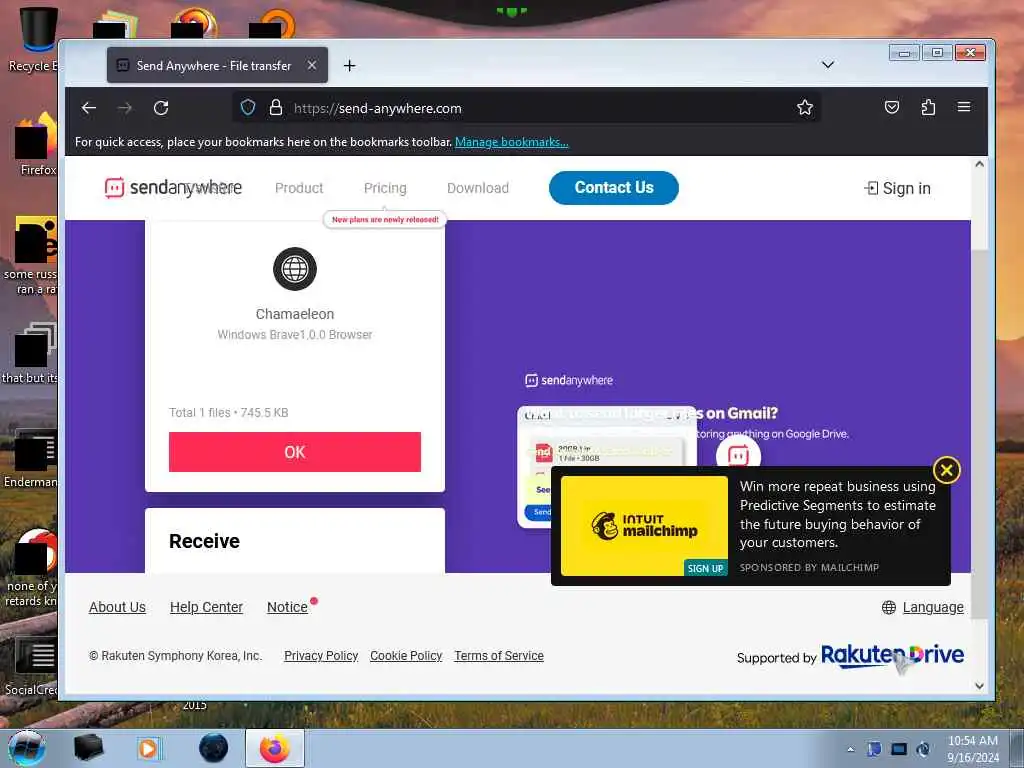The width and height of the screenshot is (1024, 768).
Task: Open the Terms of Service link
Action: pyautogui.click(x=499, y=656)
